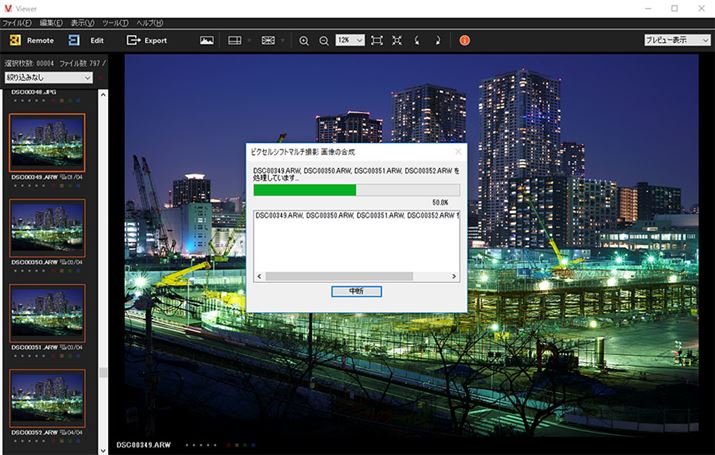Select the DSC00350.ARW thumbnail
Image resolution: width=715 pixels, height=455 pixels.
pyautogui.click(x=47, y=226)
